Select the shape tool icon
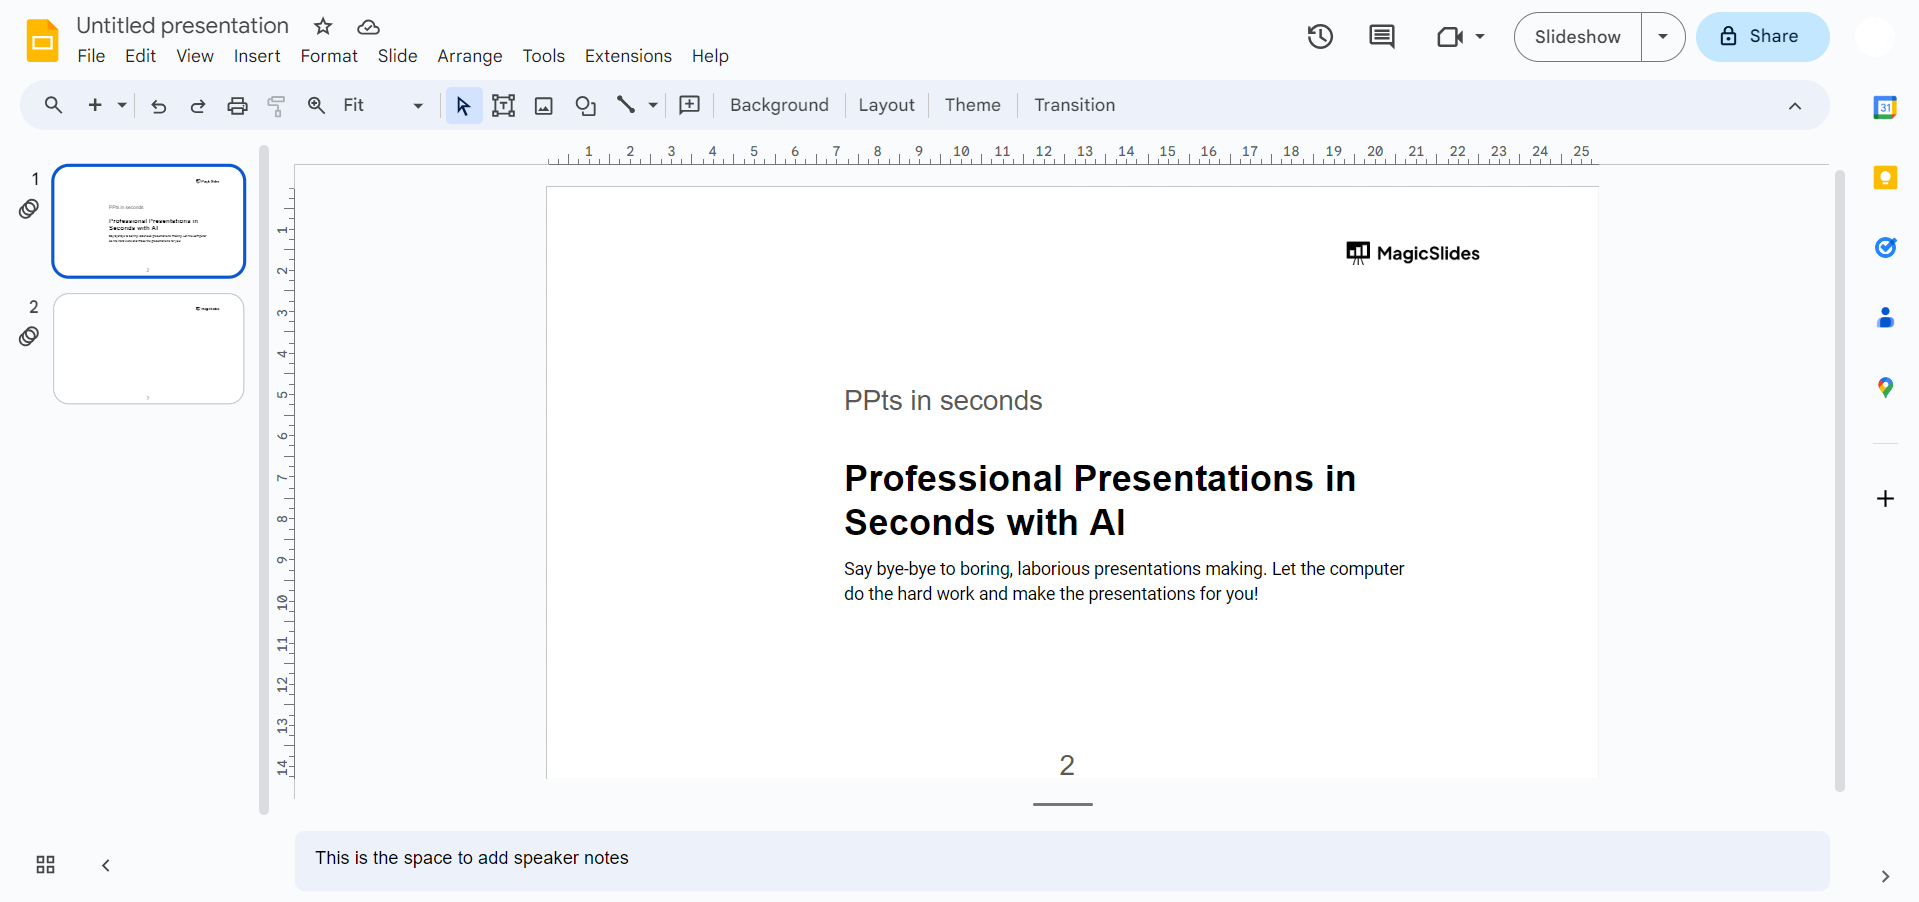The width and height of the screenshot is (1919, 902). 585,106
